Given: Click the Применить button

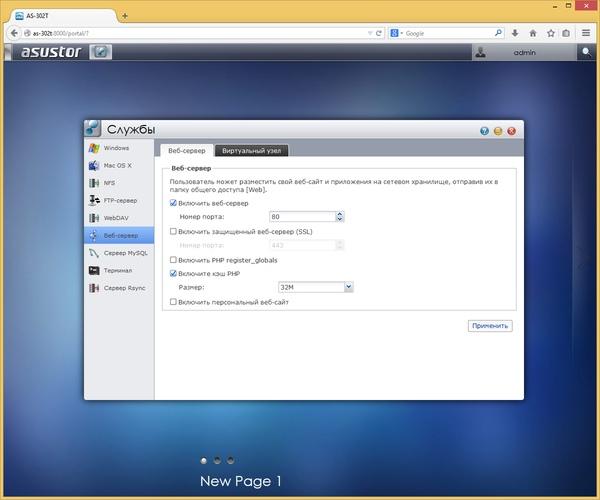Looking at the screenshot, I should click(490, 326).
